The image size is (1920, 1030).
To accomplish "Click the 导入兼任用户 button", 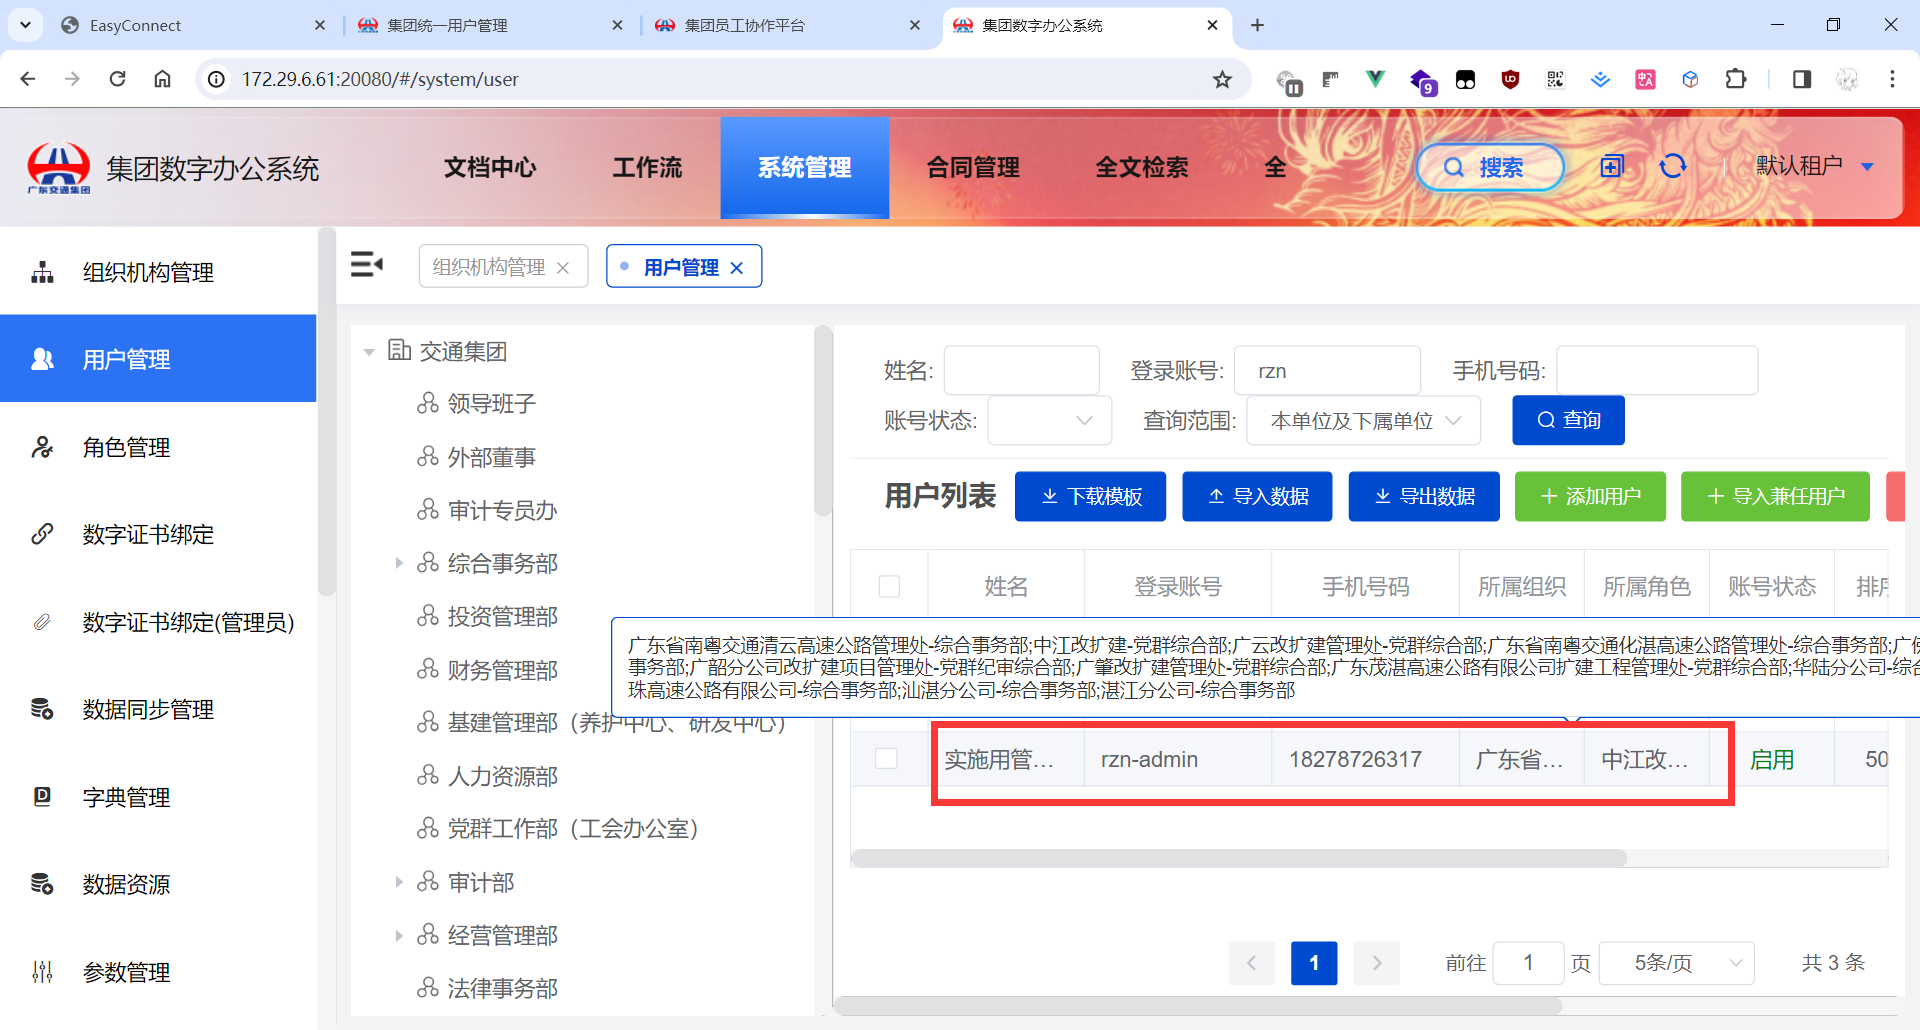I will coord(1775,496).
